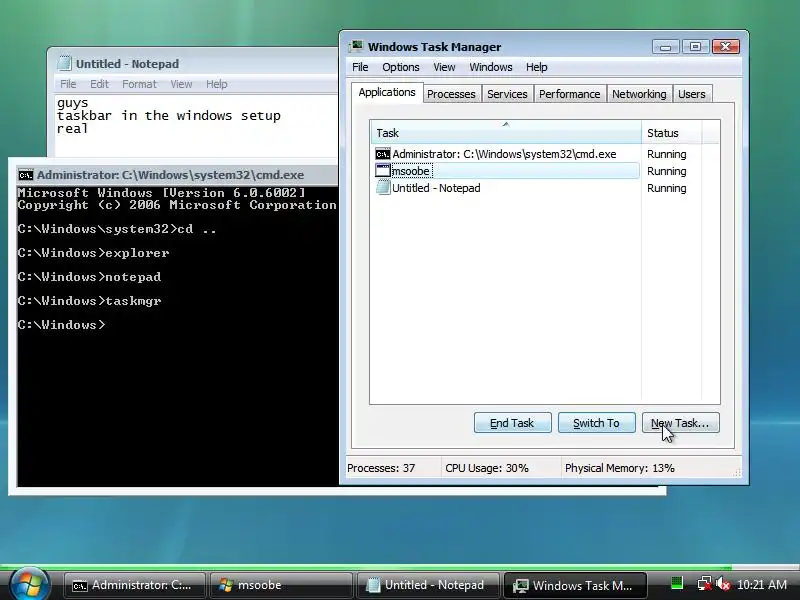
Task: Open the Help menu in Task Manager
Action: [536, 67]
